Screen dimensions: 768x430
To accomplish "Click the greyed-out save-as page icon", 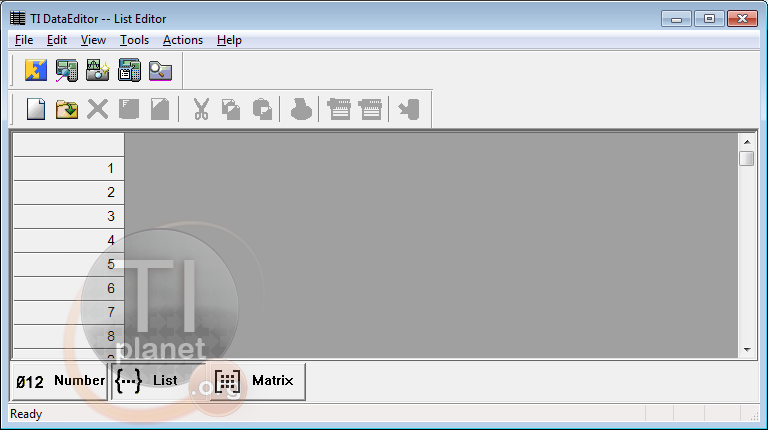I will [160, 109].
